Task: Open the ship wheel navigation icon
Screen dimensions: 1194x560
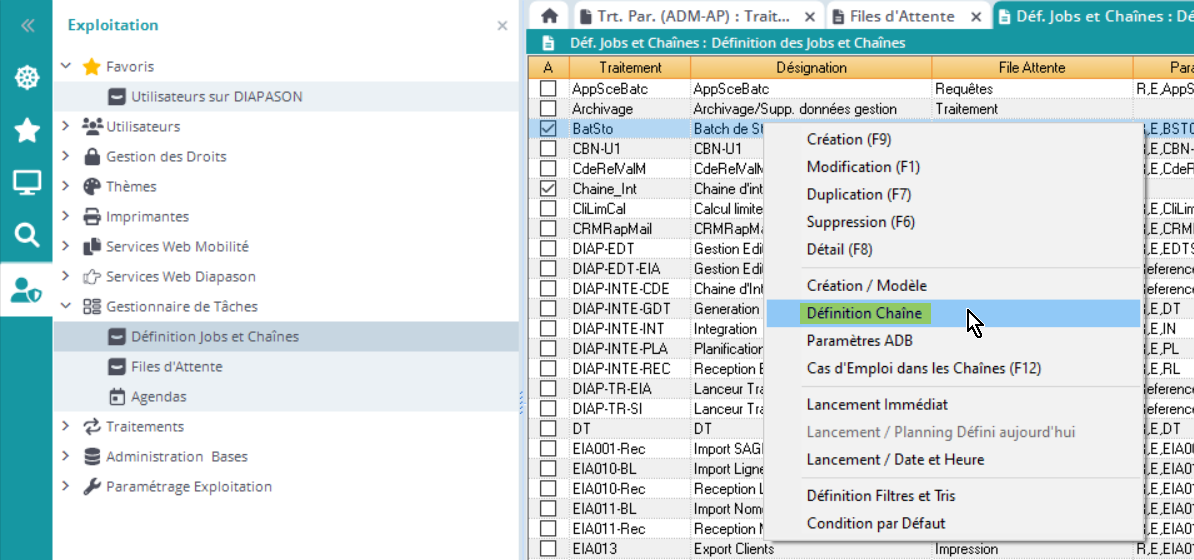Action: [x=26, y=77]
